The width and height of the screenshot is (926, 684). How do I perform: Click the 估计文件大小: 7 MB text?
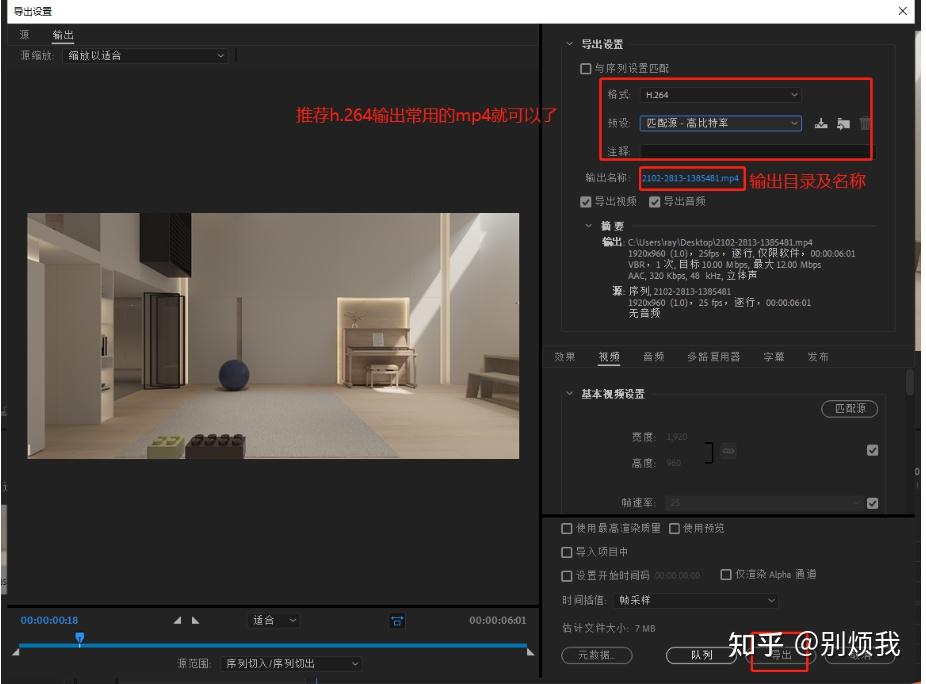tap(609, 628)
